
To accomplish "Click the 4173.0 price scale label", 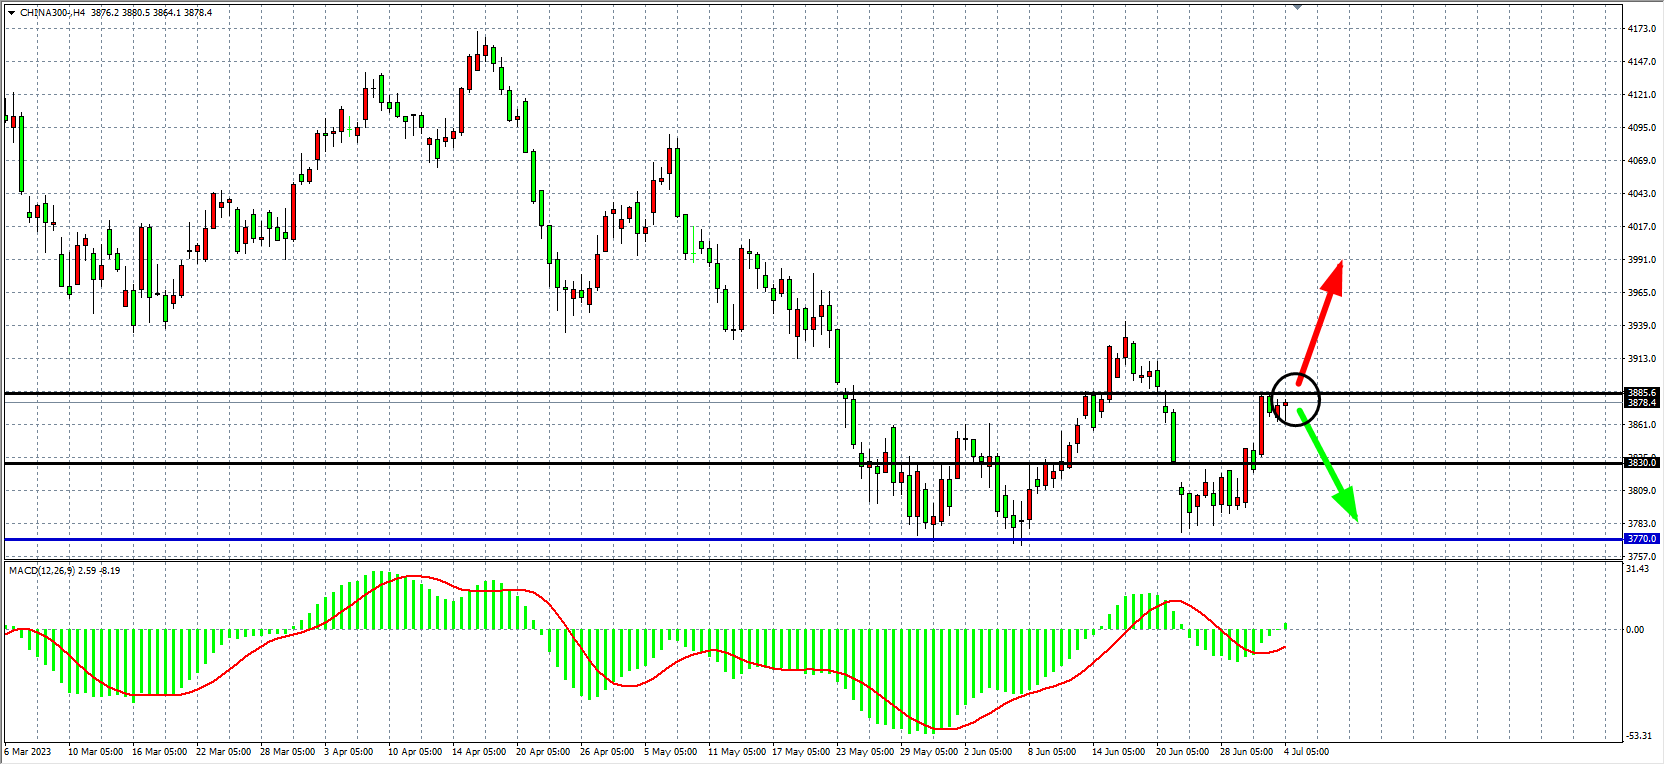I will click(x=1641, y=29).
